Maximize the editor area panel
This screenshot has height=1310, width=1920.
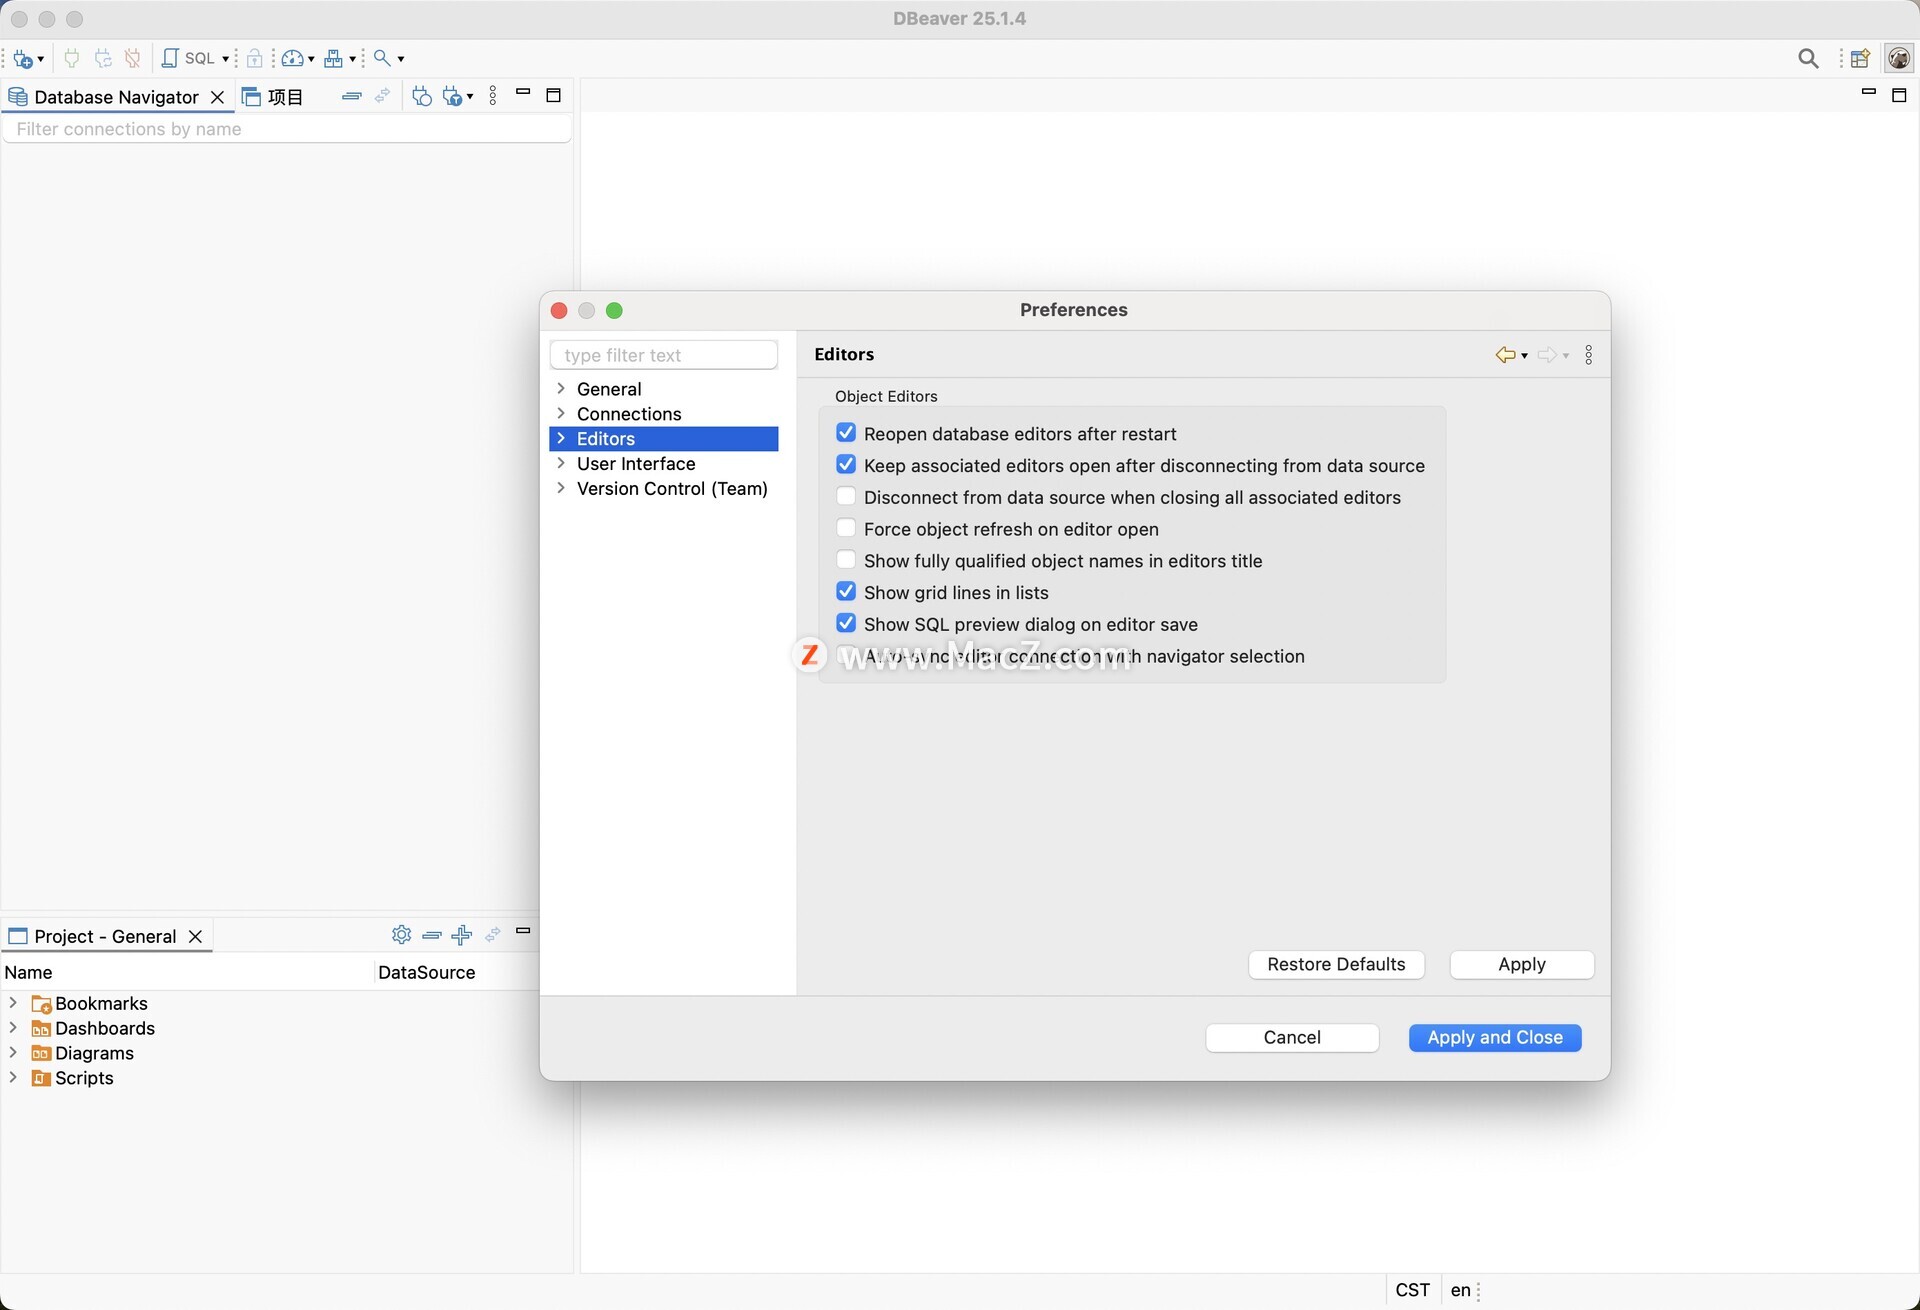pos(1899,95)
